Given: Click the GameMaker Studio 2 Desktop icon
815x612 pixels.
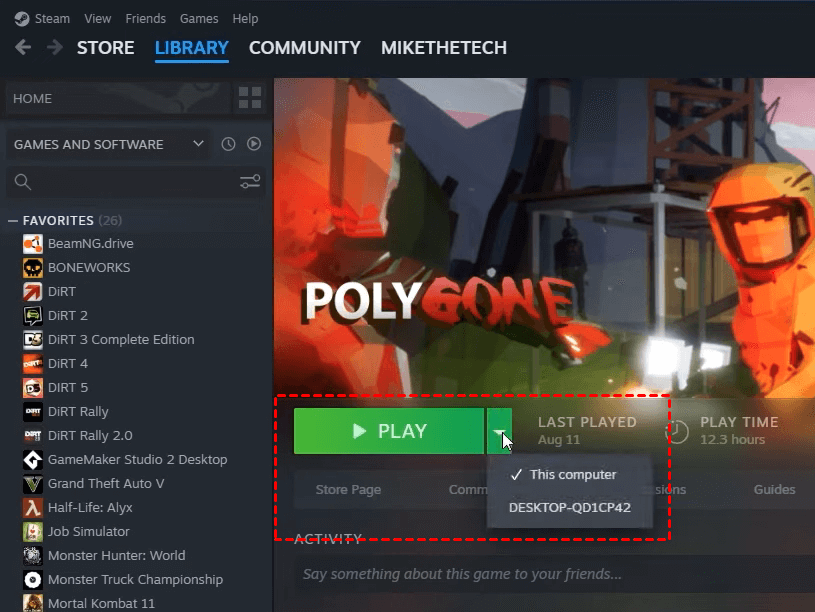Looking at the screenshot, I should pos(33,460).
